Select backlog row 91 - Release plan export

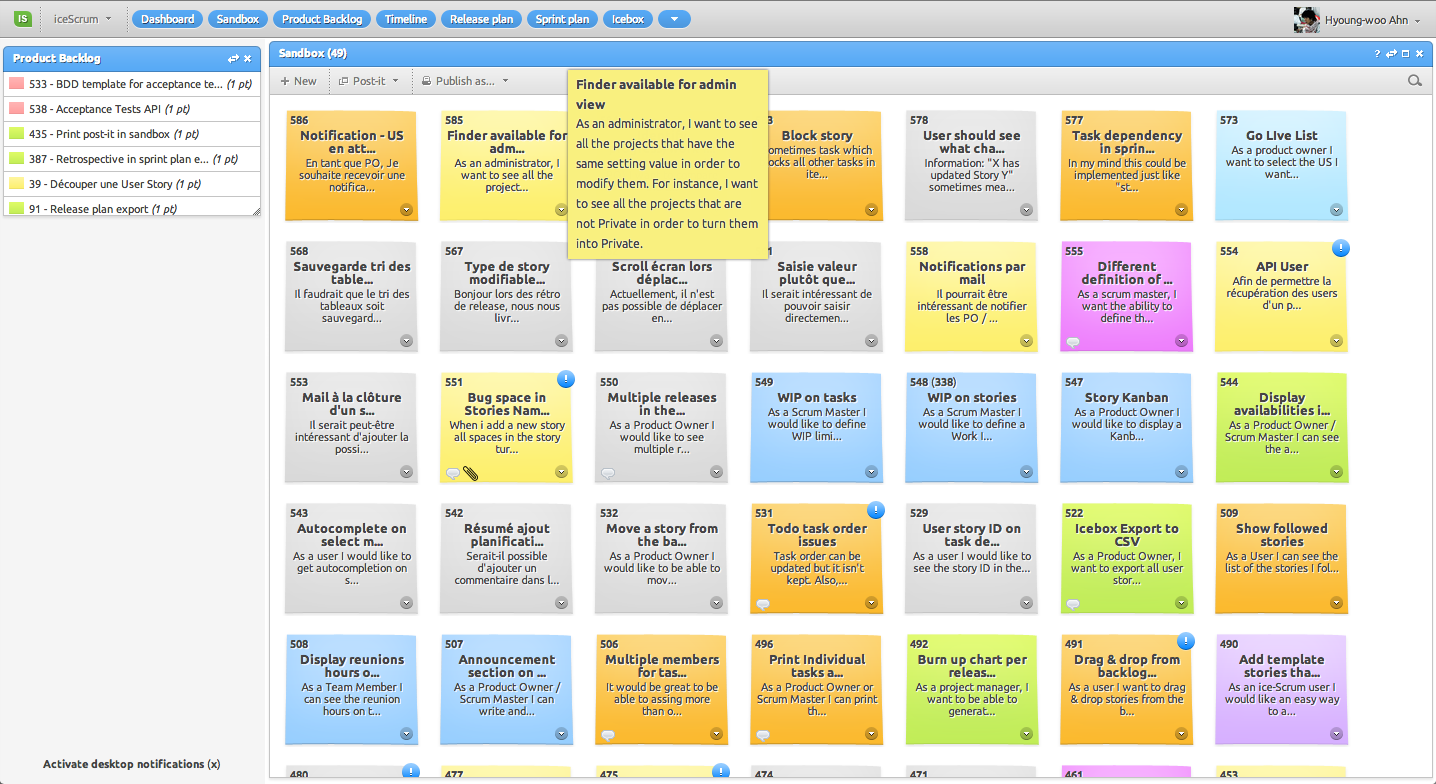click(132, 209)
